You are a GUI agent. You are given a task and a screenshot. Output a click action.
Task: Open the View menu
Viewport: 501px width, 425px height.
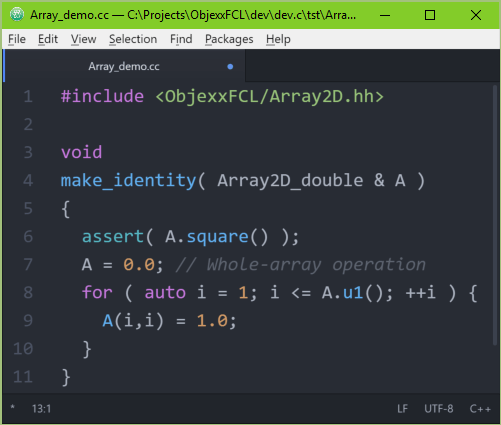[x=83, y=39]
